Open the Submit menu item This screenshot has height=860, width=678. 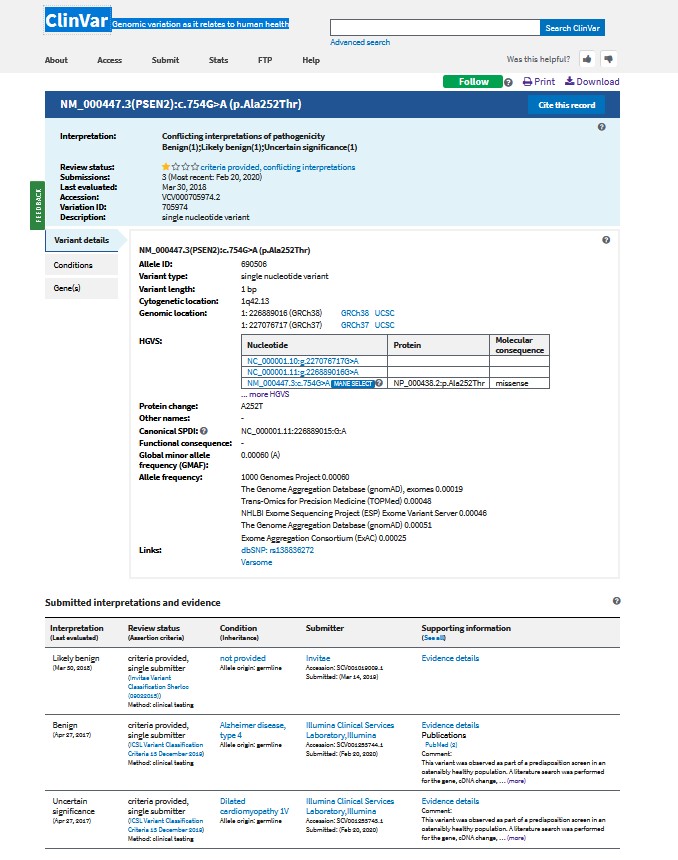point(165,60)
